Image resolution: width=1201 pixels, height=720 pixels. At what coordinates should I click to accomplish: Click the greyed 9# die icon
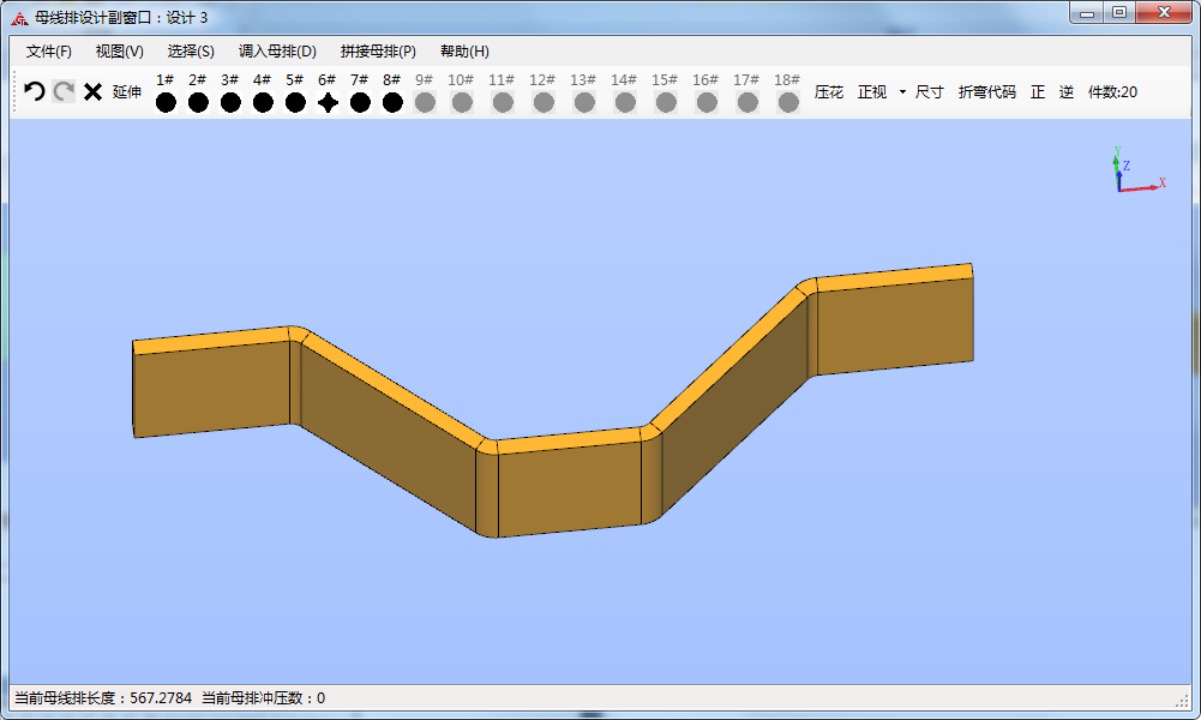click(x=425, y=102)
